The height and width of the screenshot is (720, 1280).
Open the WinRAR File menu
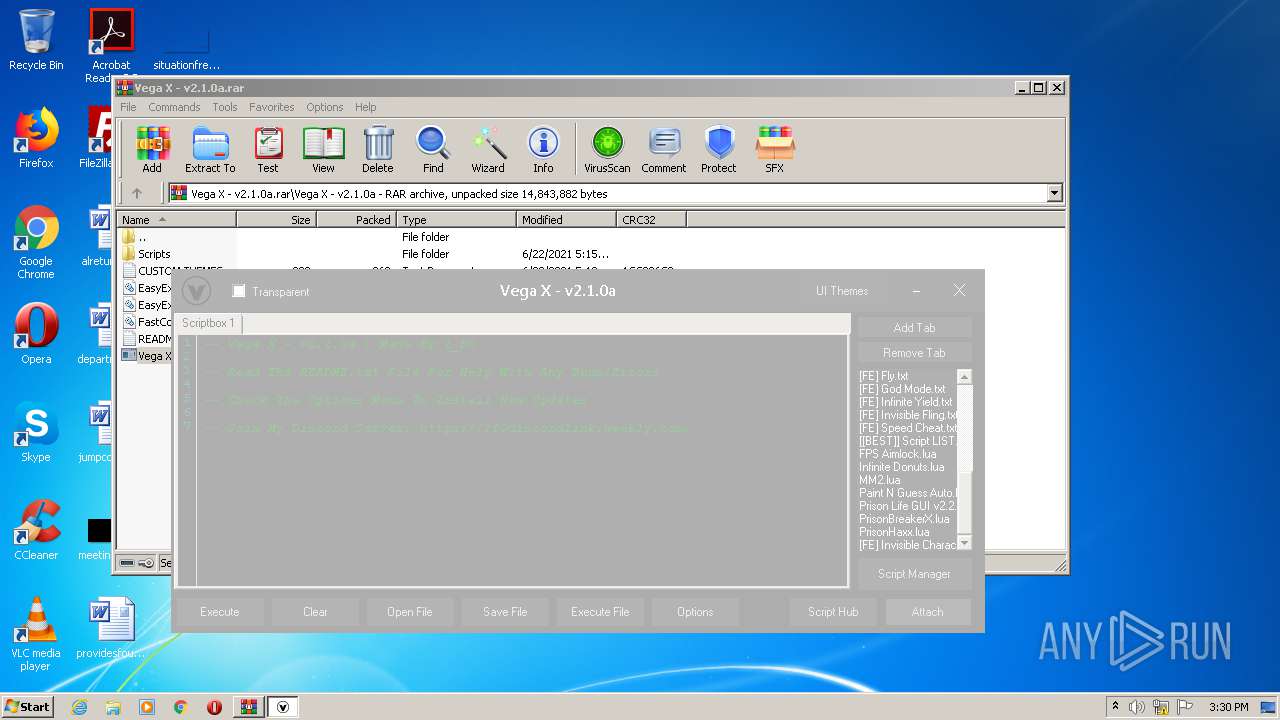pos(128,107)
